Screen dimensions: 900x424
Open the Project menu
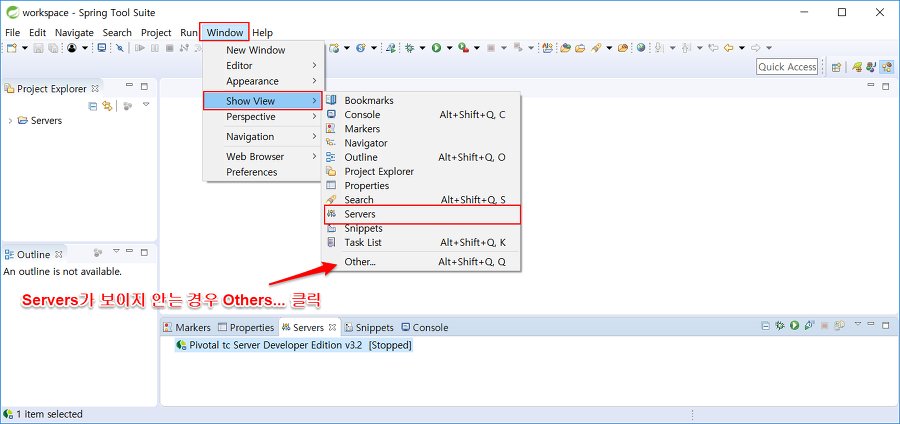coord(156,33)
